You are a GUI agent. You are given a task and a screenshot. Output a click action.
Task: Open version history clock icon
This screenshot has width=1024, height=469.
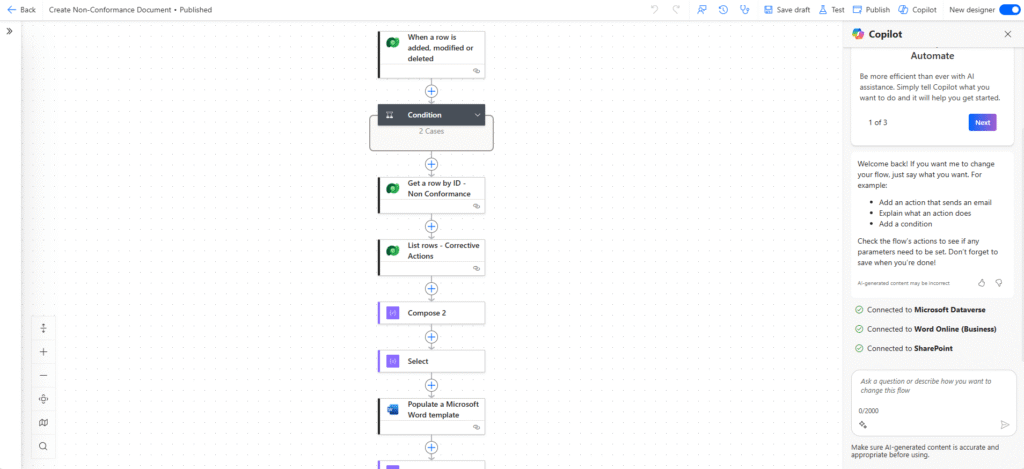pos(723,9)
